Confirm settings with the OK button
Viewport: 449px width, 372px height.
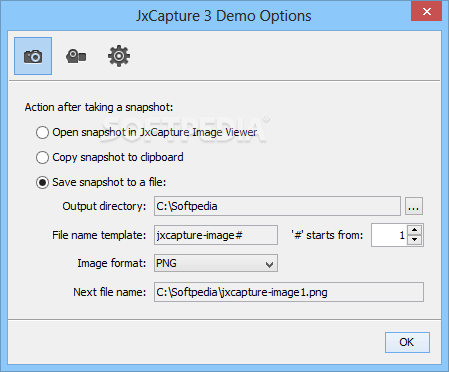407,342
